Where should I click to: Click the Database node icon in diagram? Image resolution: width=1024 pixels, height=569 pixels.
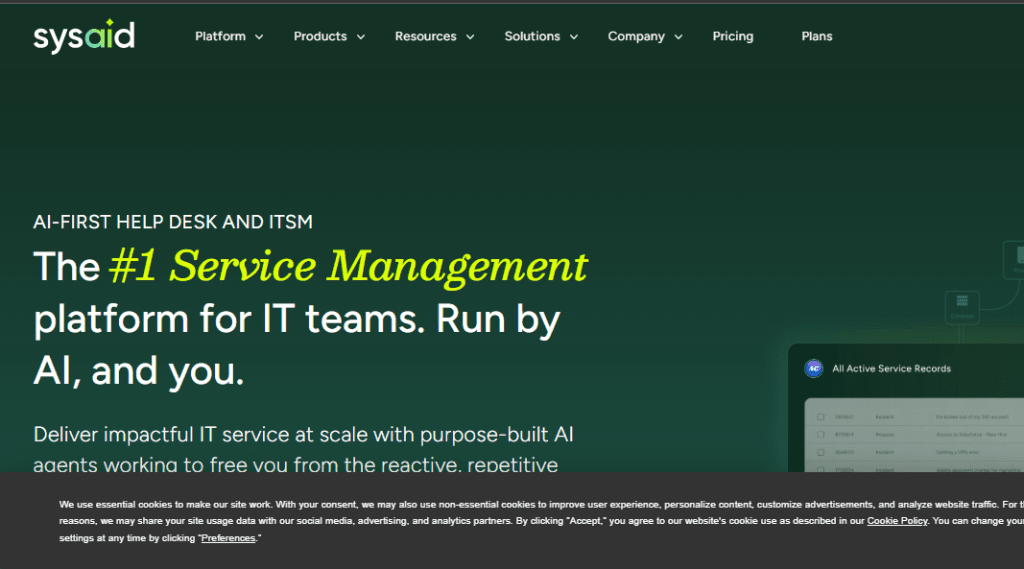(x=964, y=301)
